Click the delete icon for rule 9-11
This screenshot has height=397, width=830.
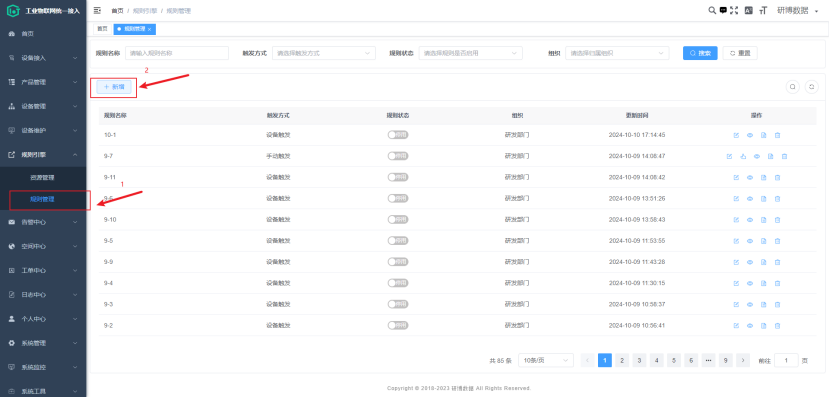778,177
